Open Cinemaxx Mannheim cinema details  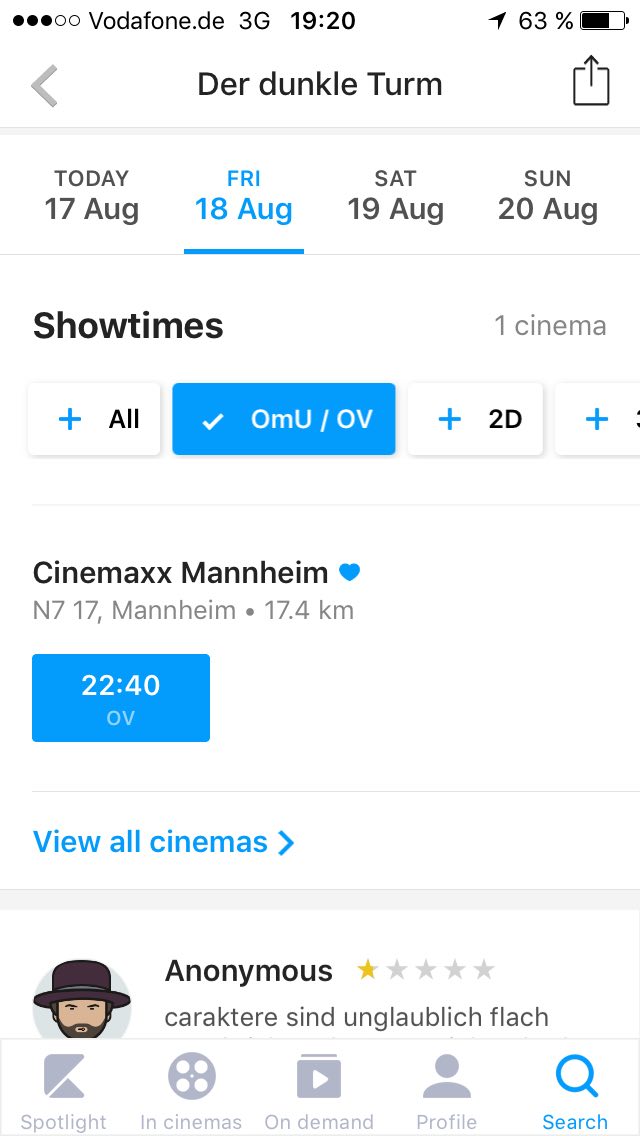(x=180, y=574)
